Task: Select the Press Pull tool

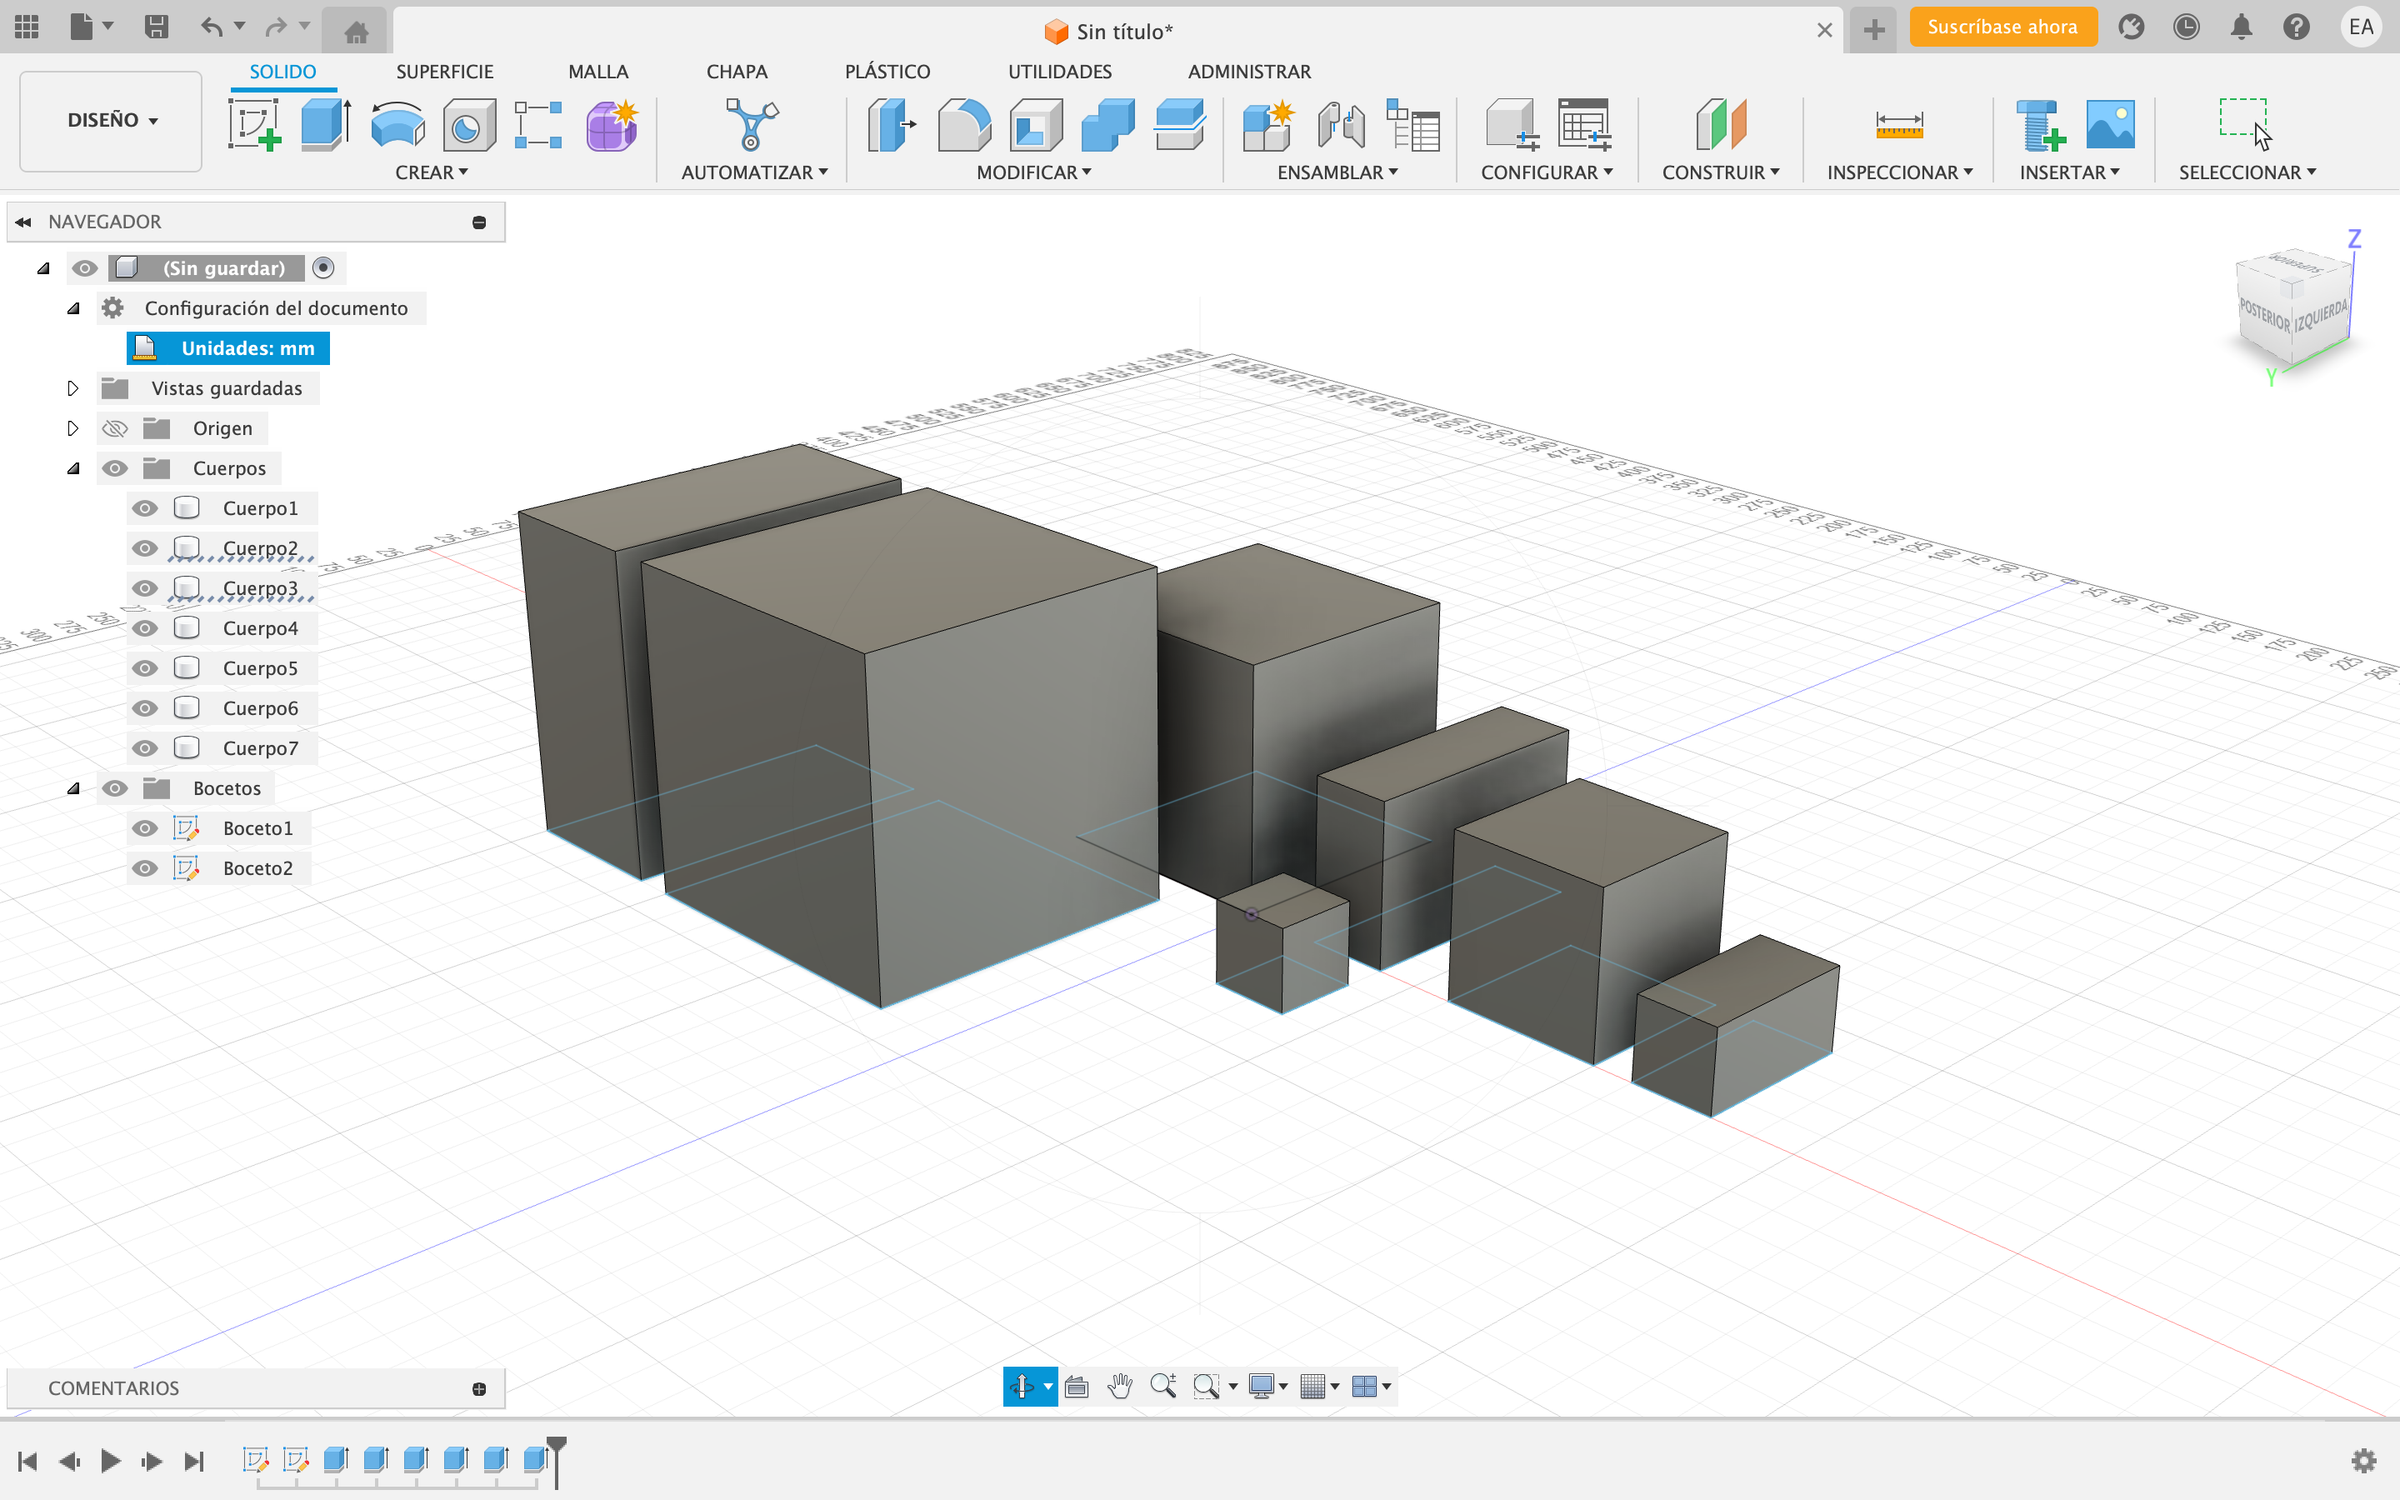Action: tap(891, 125)
